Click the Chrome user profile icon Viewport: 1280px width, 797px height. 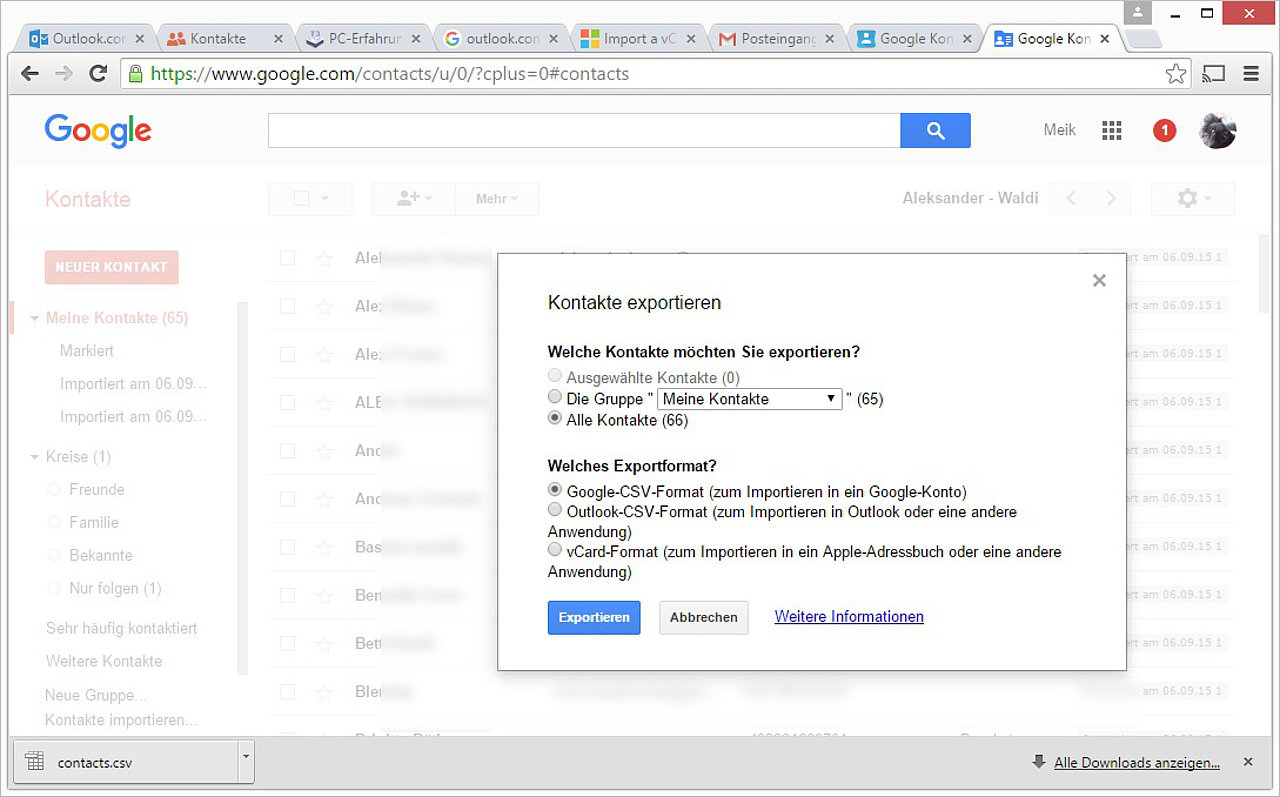coord(1138,13)
